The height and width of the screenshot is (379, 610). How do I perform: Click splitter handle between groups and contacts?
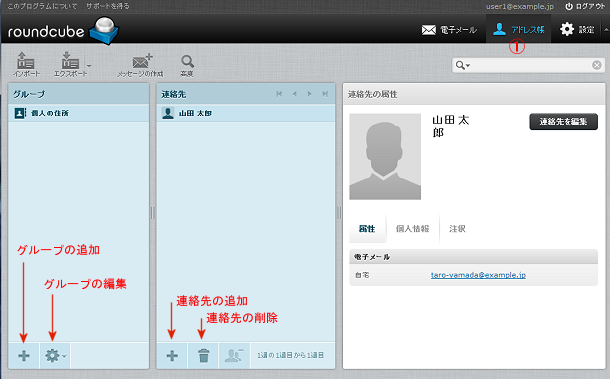(152, 213)
